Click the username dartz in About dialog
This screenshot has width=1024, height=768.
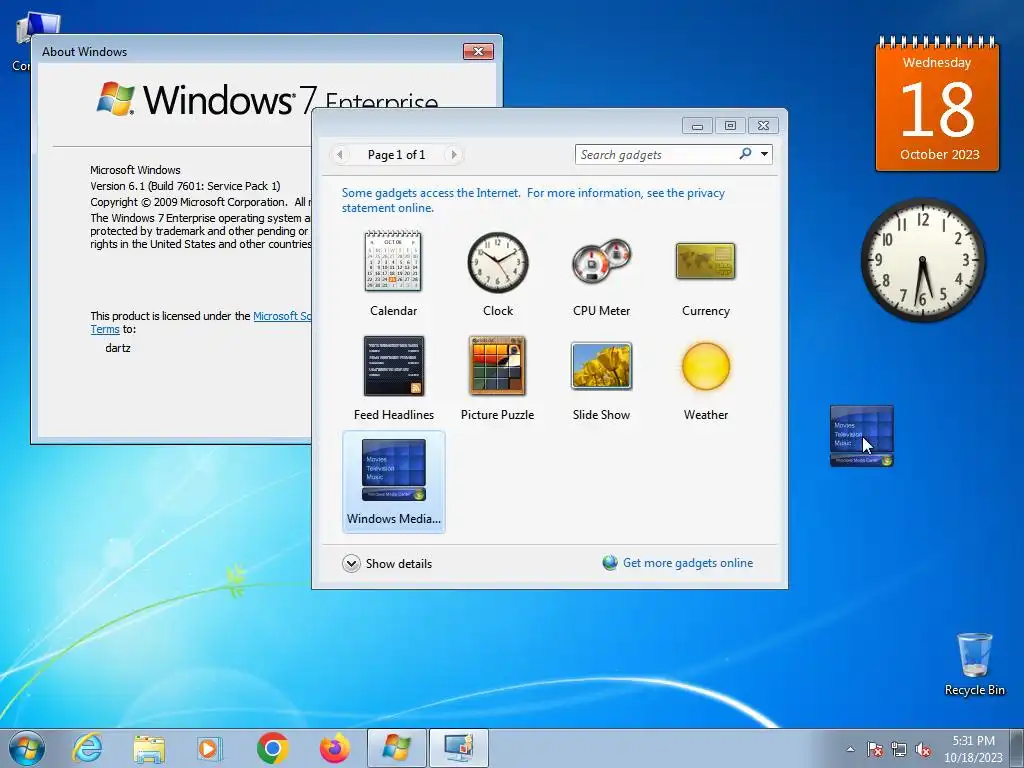pyautogui.click(x=118, y=348)
